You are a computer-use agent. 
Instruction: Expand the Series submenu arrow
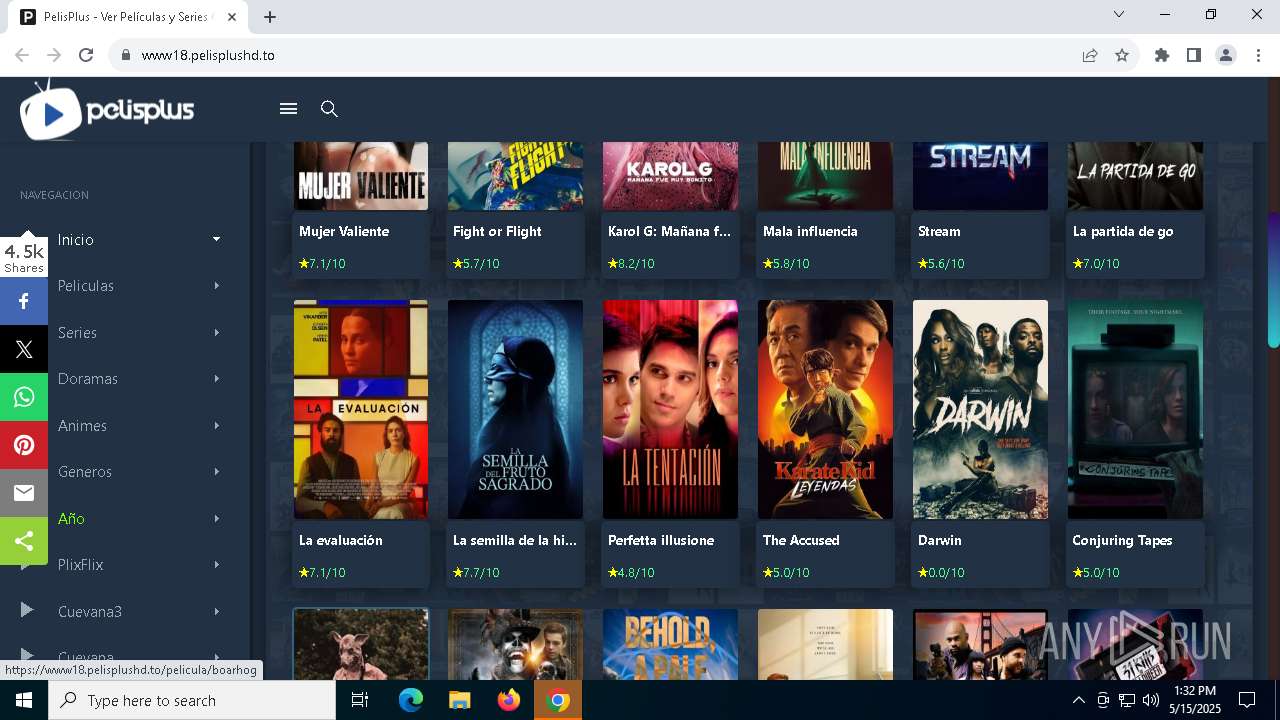click(x=216, y=332)
